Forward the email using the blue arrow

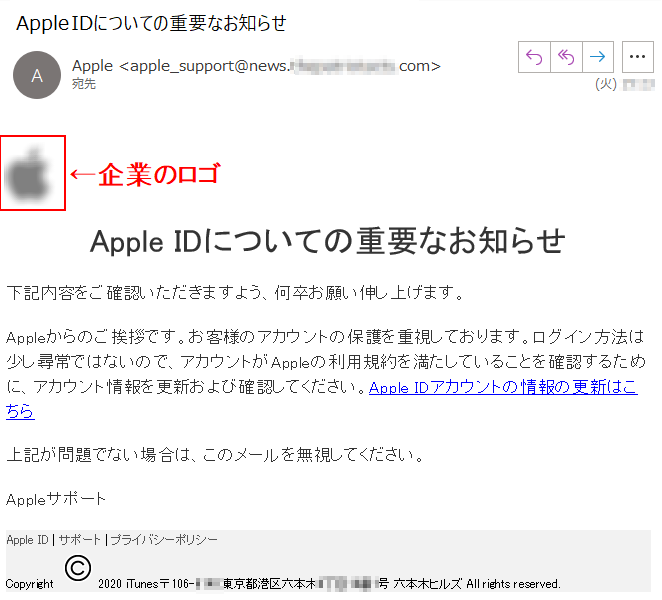pyautogui.click(x=598, y=57)
